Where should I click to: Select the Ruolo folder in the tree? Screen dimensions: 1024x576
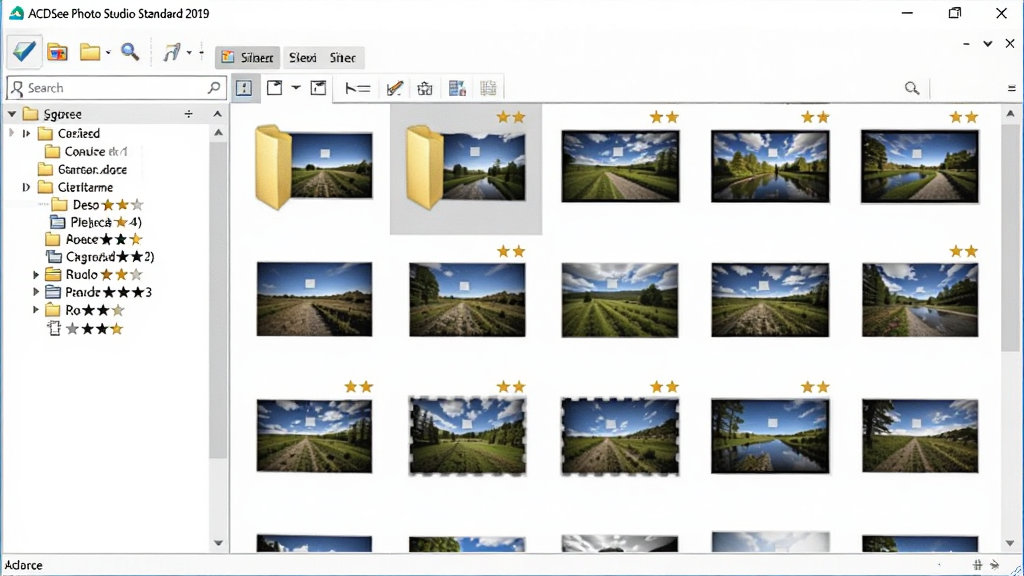click(x=93, y=275)
